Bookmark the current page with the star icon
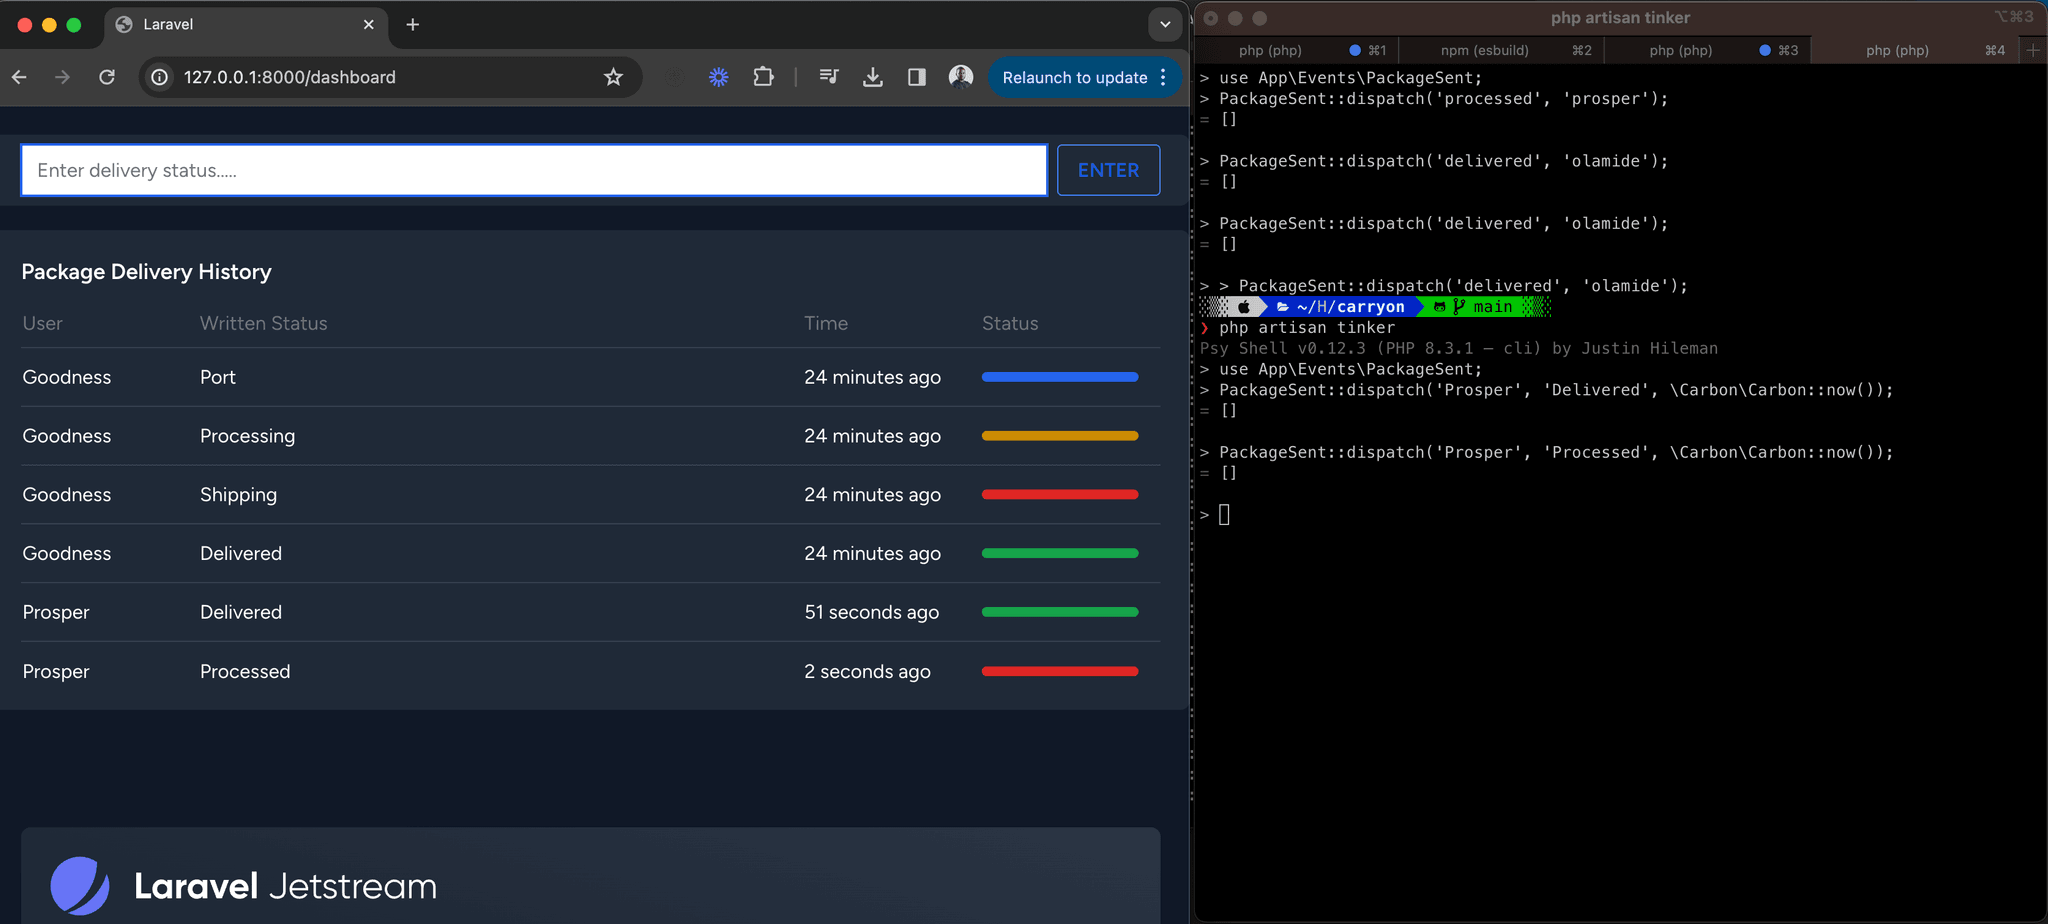This screenshot has width=2048, height=924. click(x=614, y=77)
